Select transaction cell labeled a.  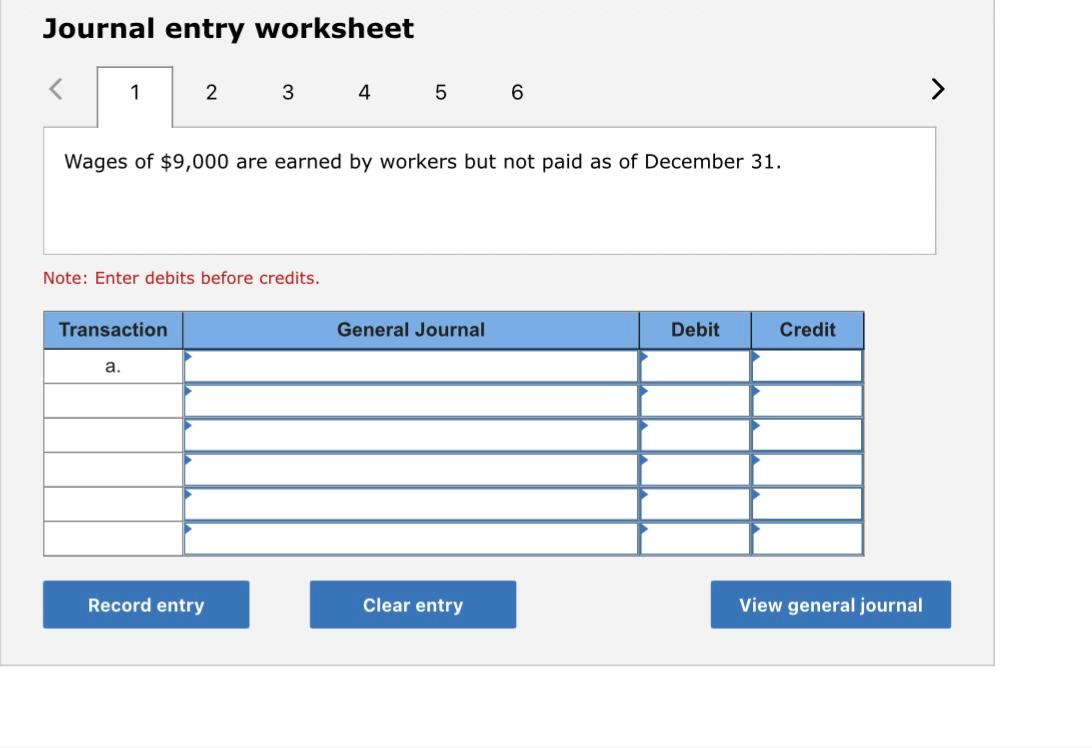[112, 365]
